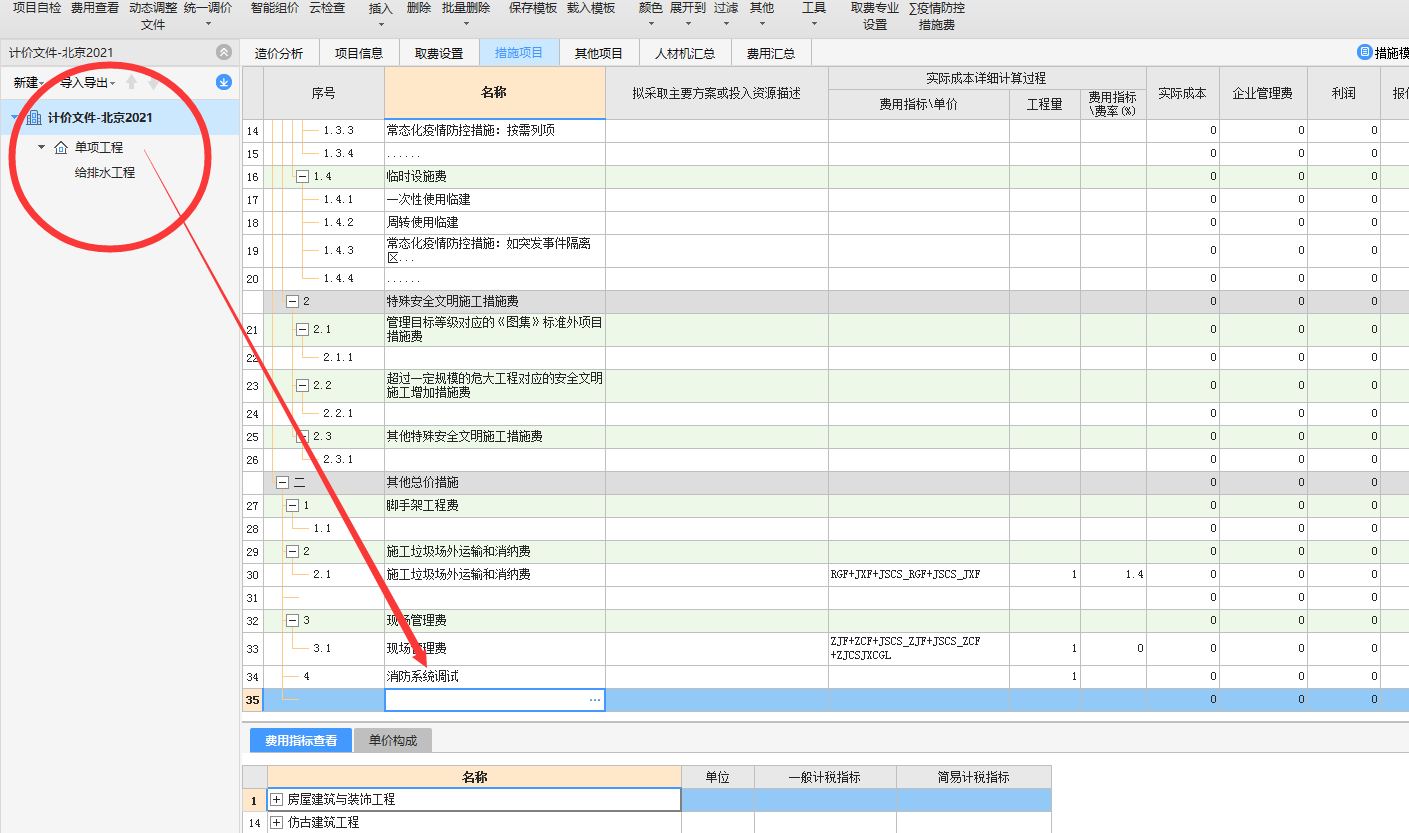Image resolution: width=1409 pixels, height=833 pixels.
Task: Collapse the 计价文件-北京2021 root node
Action: tap(14, 118)
